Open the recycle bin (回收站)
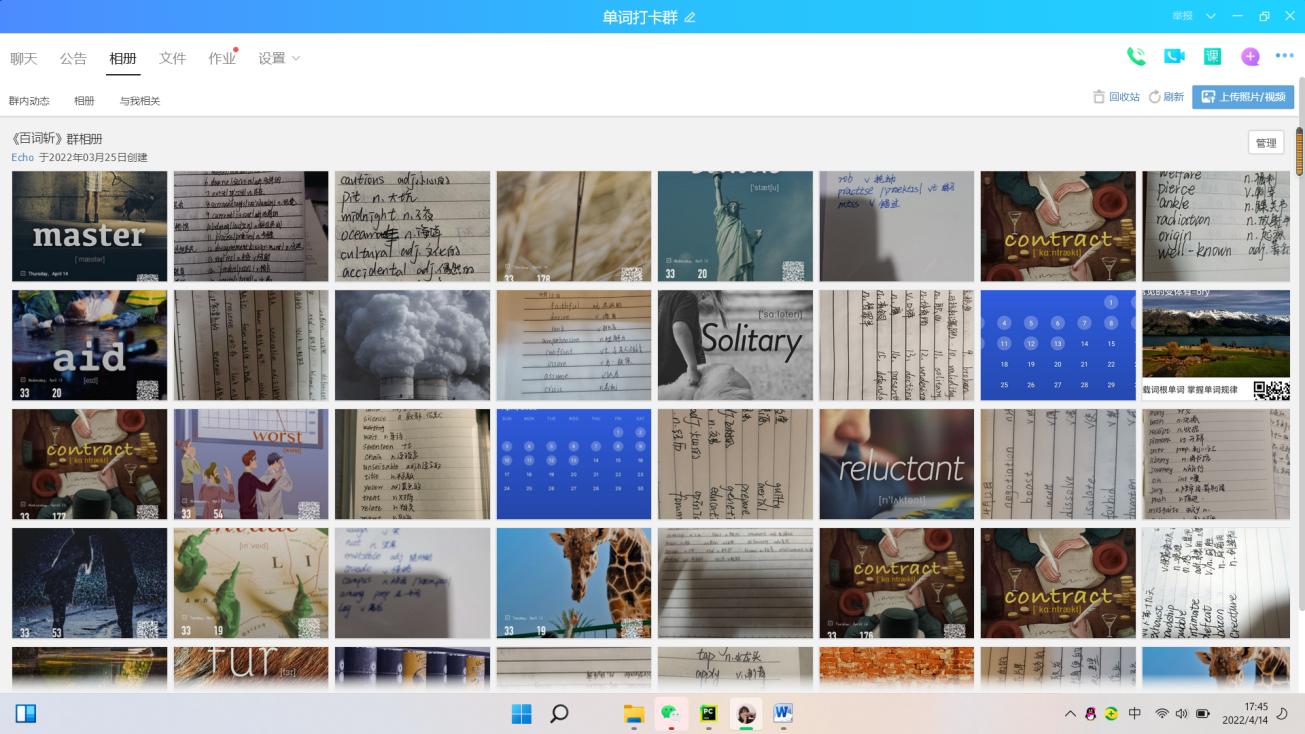 (1116, 97)
